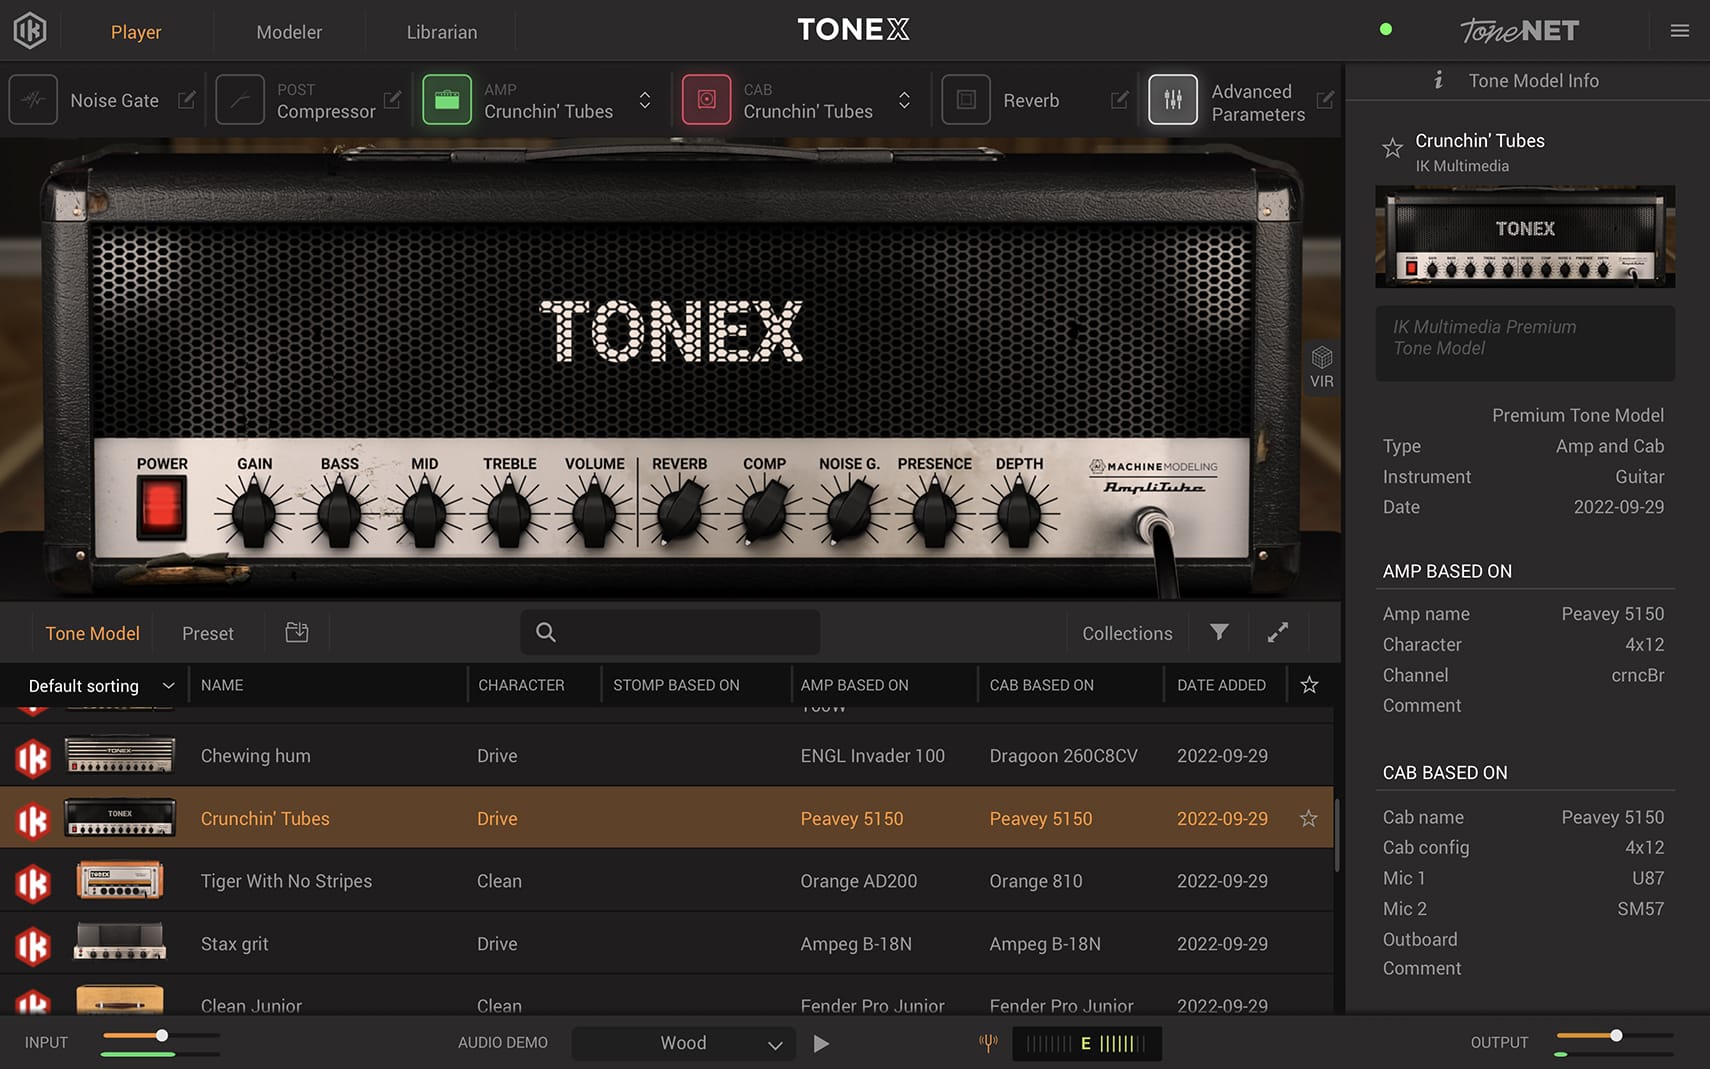
Task: Select the Noise Gate module icon
Action: 33,99
